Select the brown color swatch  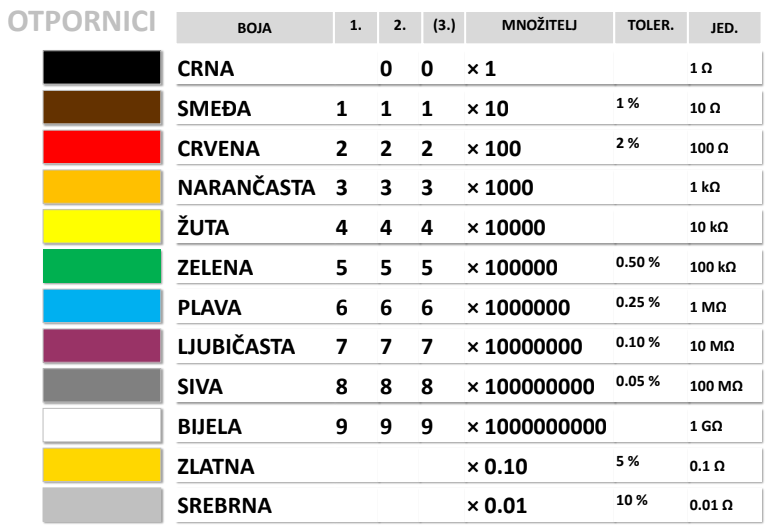[x=101, y=107]
